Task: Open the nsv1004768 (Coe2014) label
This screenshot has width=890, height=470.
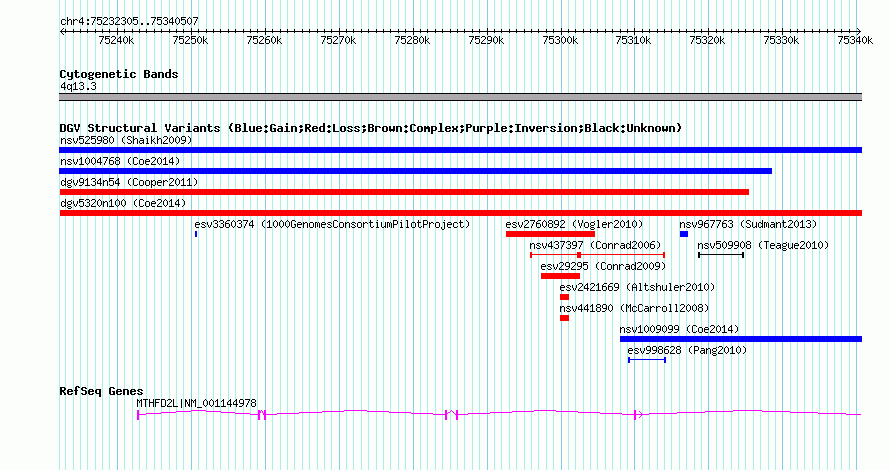Action: click(x=120, y=161)
